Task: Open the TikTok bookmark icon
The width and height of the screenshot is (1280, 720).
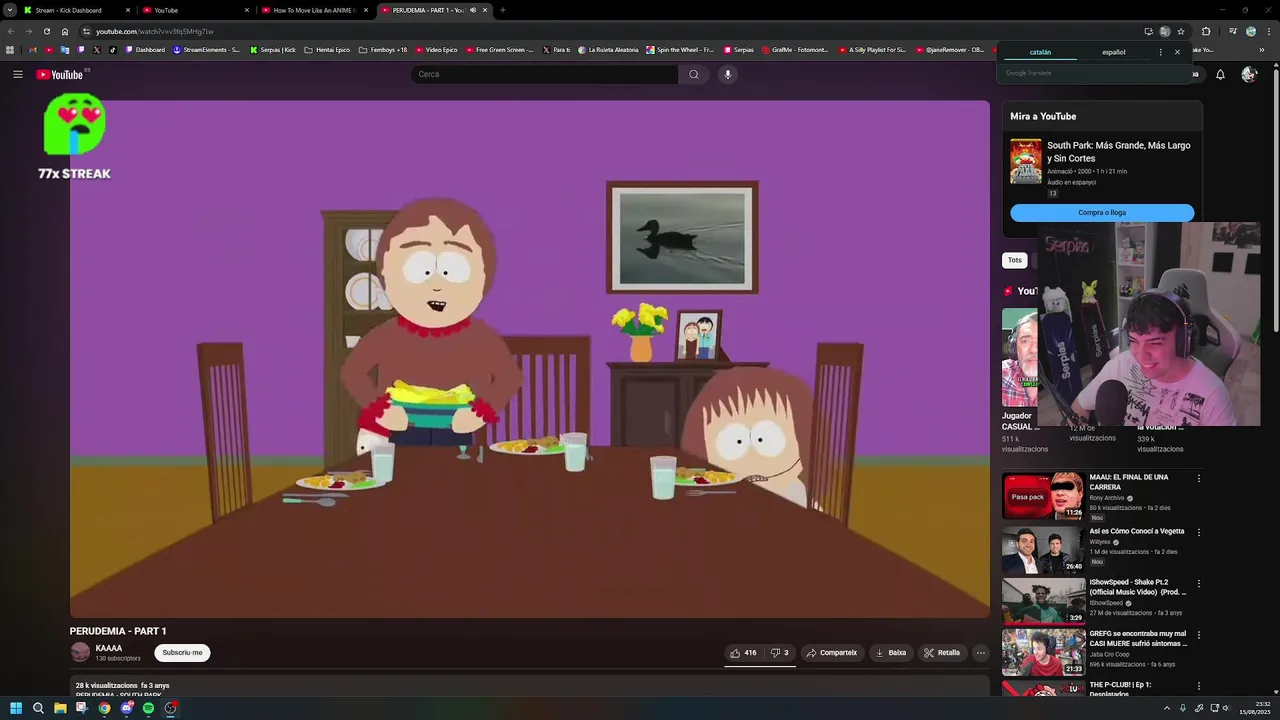Action: [x=112, y=50]
